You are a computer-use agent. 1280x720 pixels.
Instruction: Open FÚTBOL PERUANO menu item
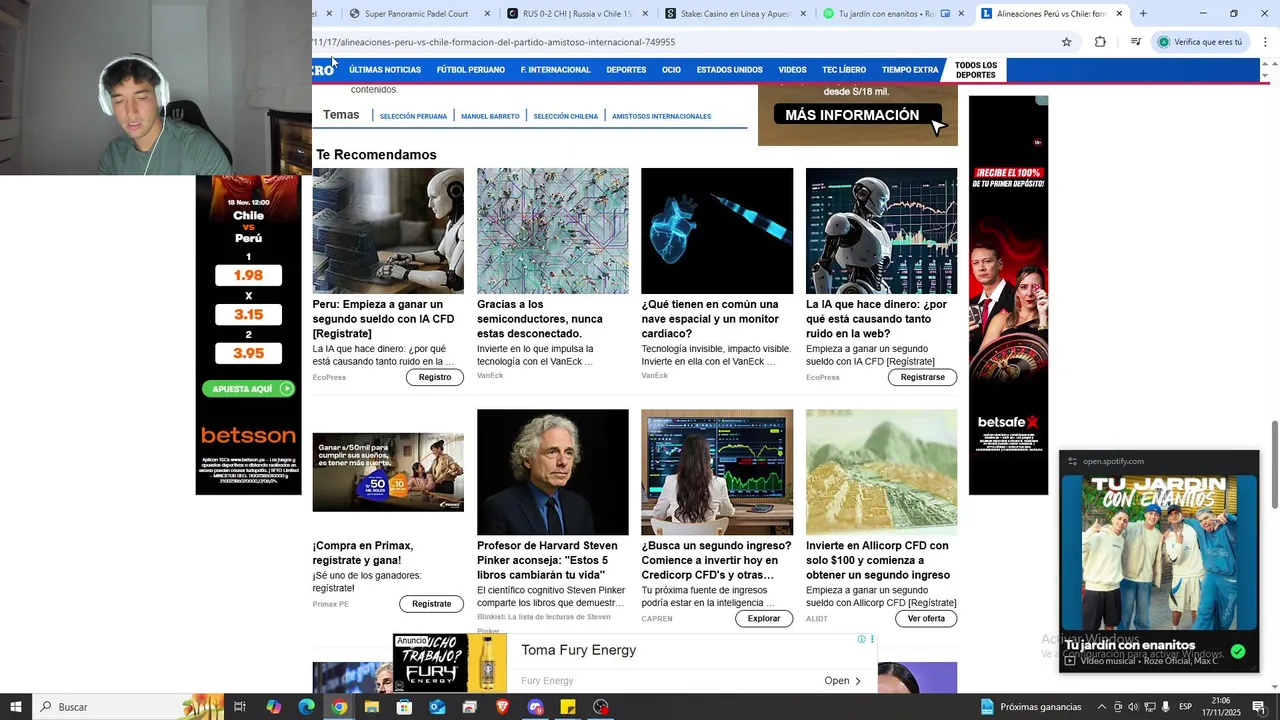pyautogui.click(x=471, y=70)
